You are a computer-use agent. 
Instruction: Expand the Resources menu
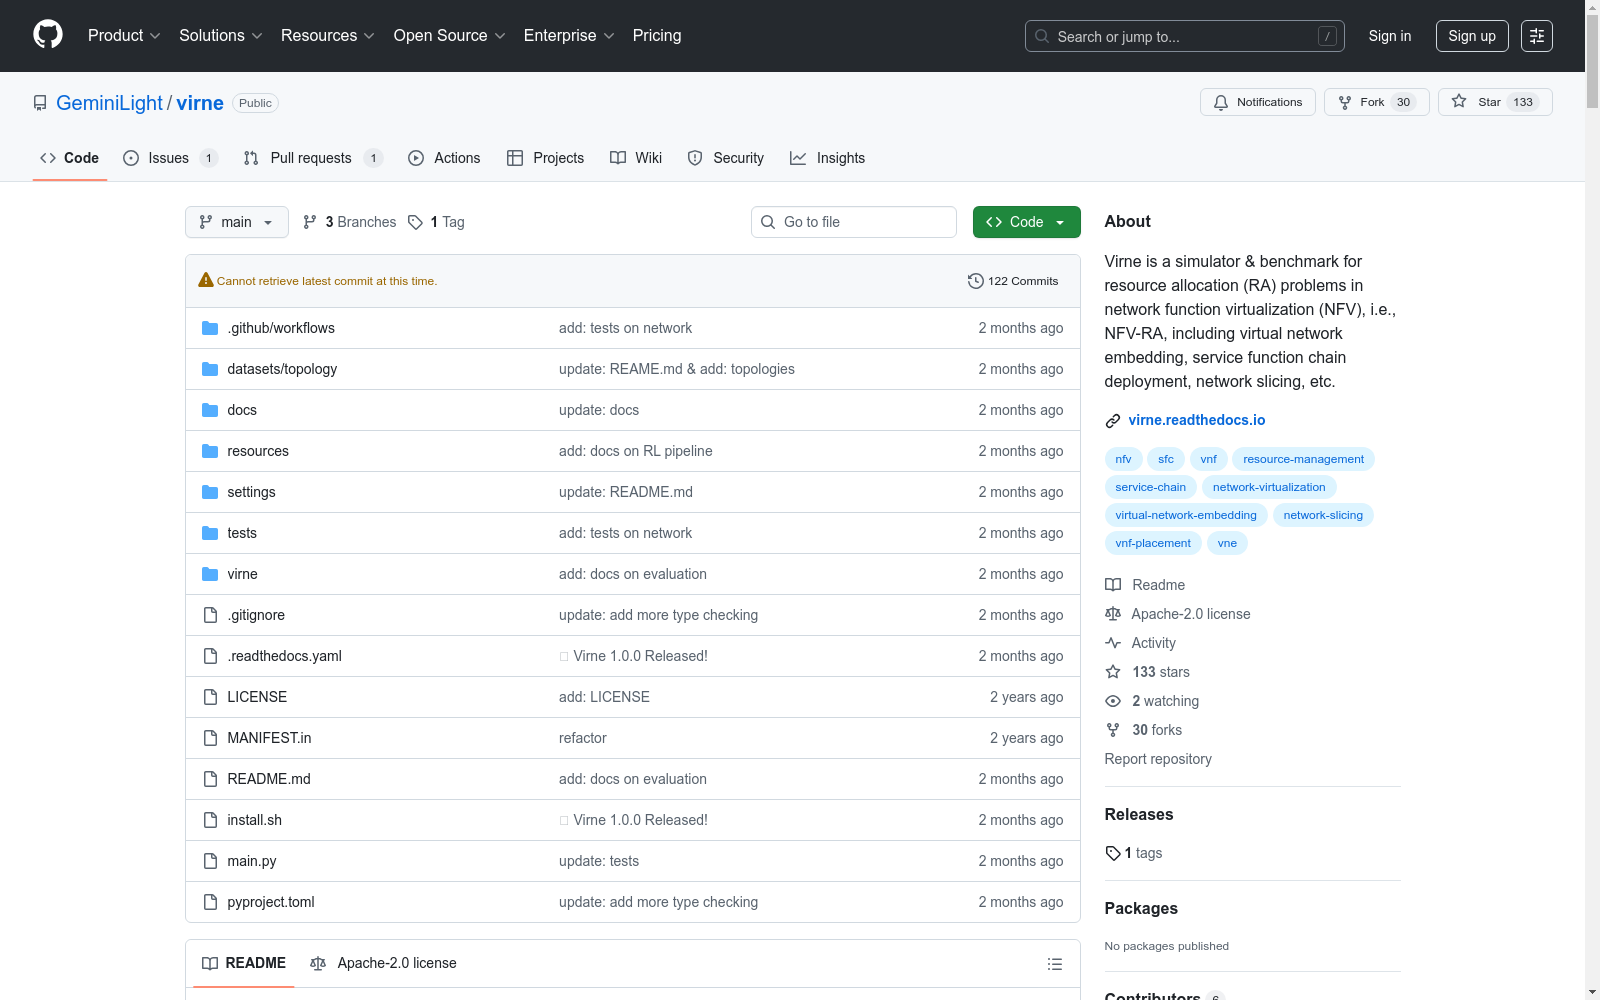[328, 35]
